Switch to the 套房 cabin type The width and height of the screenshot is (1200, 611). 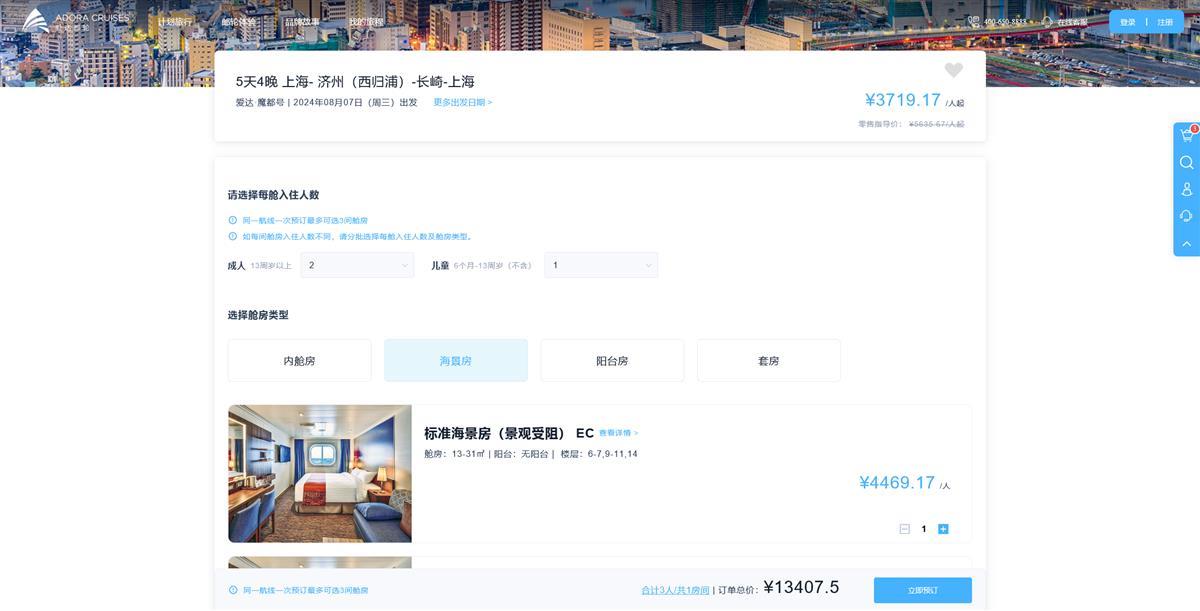click(768, 360)
